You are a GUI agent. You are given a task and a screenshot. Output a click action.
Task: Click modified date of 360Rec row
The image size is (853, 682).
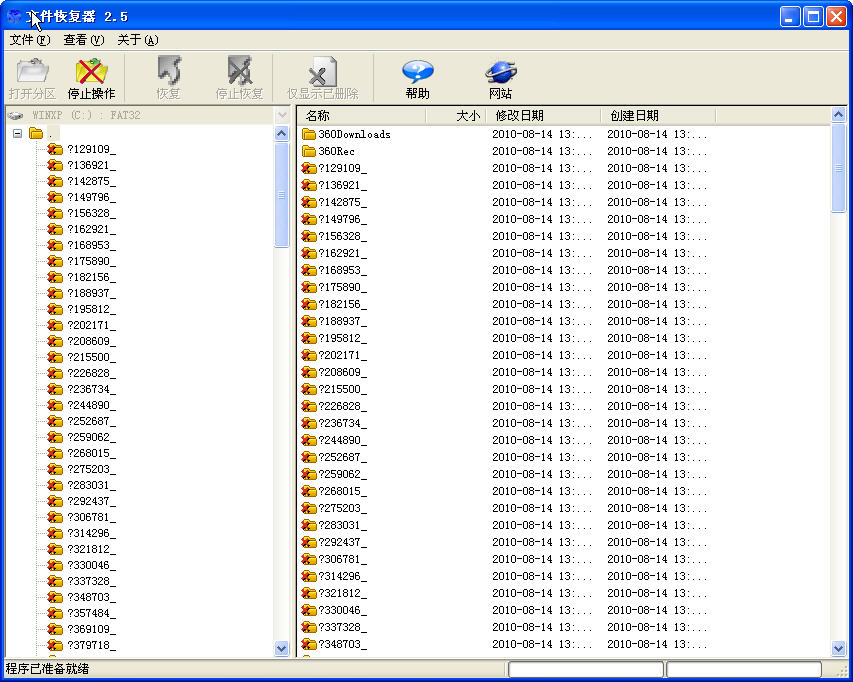click(x=542, y=151)
